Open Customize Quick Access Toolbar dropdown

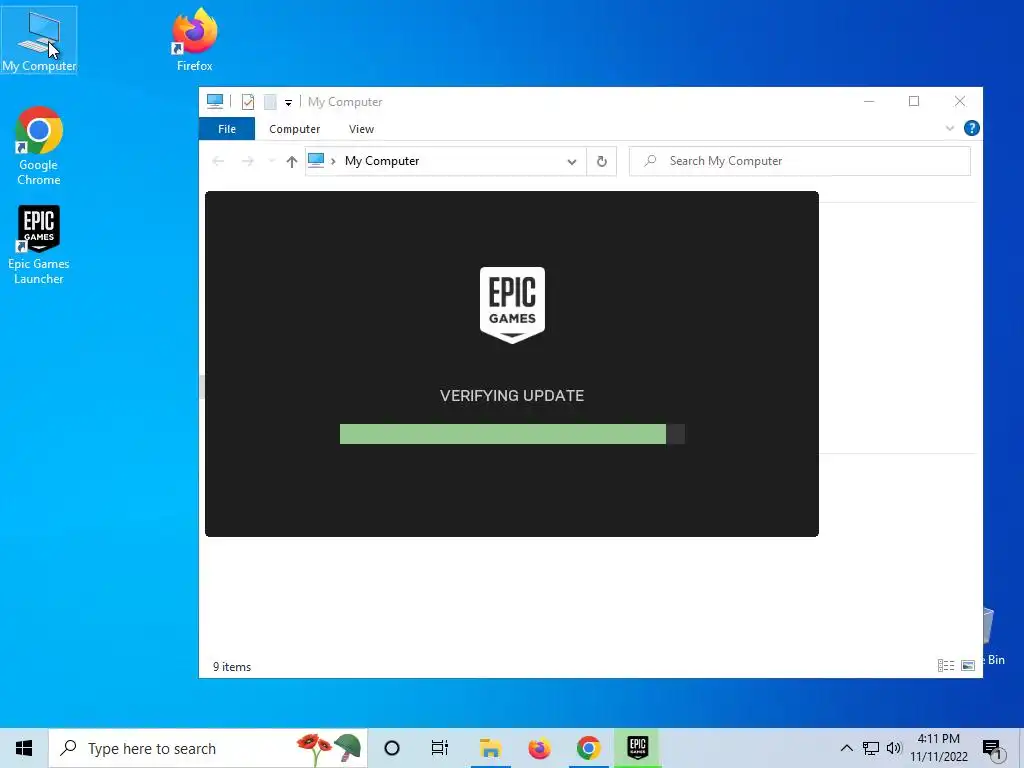click(288, 103)
